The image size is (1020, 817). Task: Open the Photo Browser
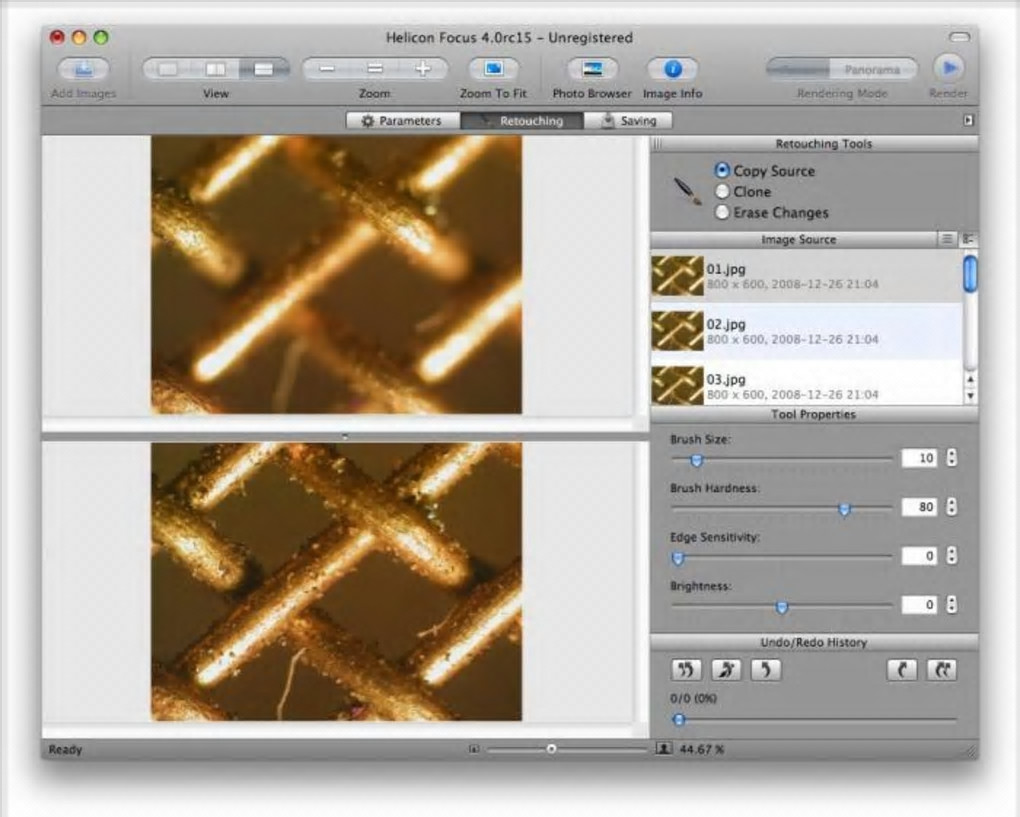(x=592, y=70)
